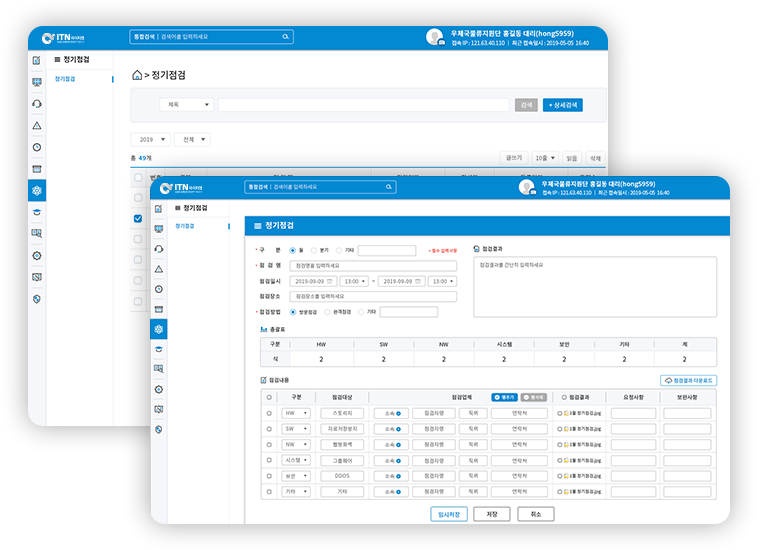The height and width of the screenshot is (550, 760).
Task: Open highlighted gear icon in front window sidebar
Action: (x=158, y=330)
